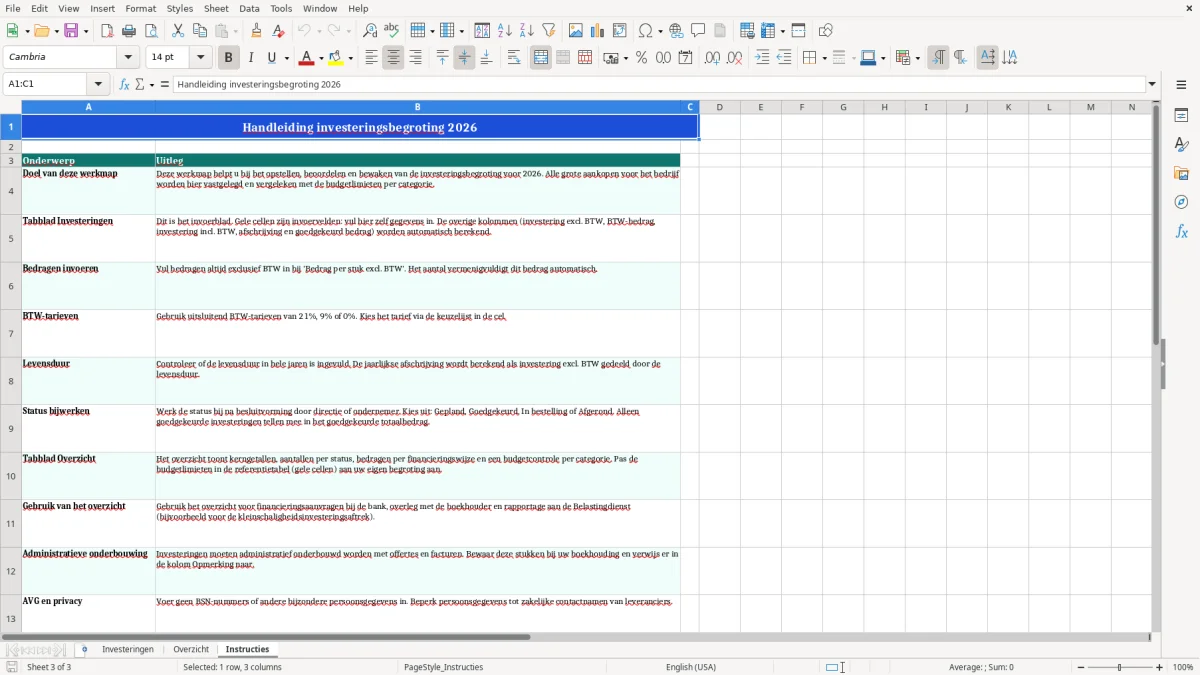The height and width of the screenshot is (675, 1200).
Task: Clone formatting with the paintbrush
Action: [257, 31]
